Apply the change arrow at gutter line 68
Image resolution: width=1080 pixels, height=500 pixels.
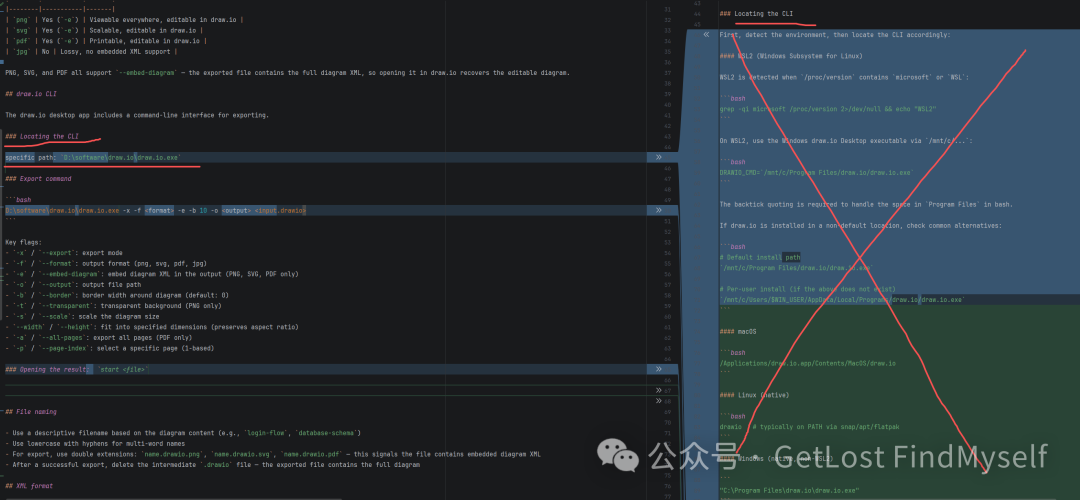(x=658, y=401)
